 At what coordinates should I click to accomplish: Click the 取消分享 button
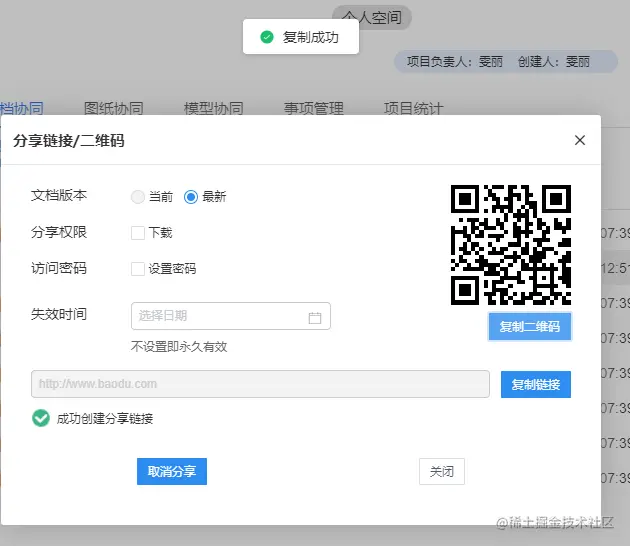pos(172,471)
